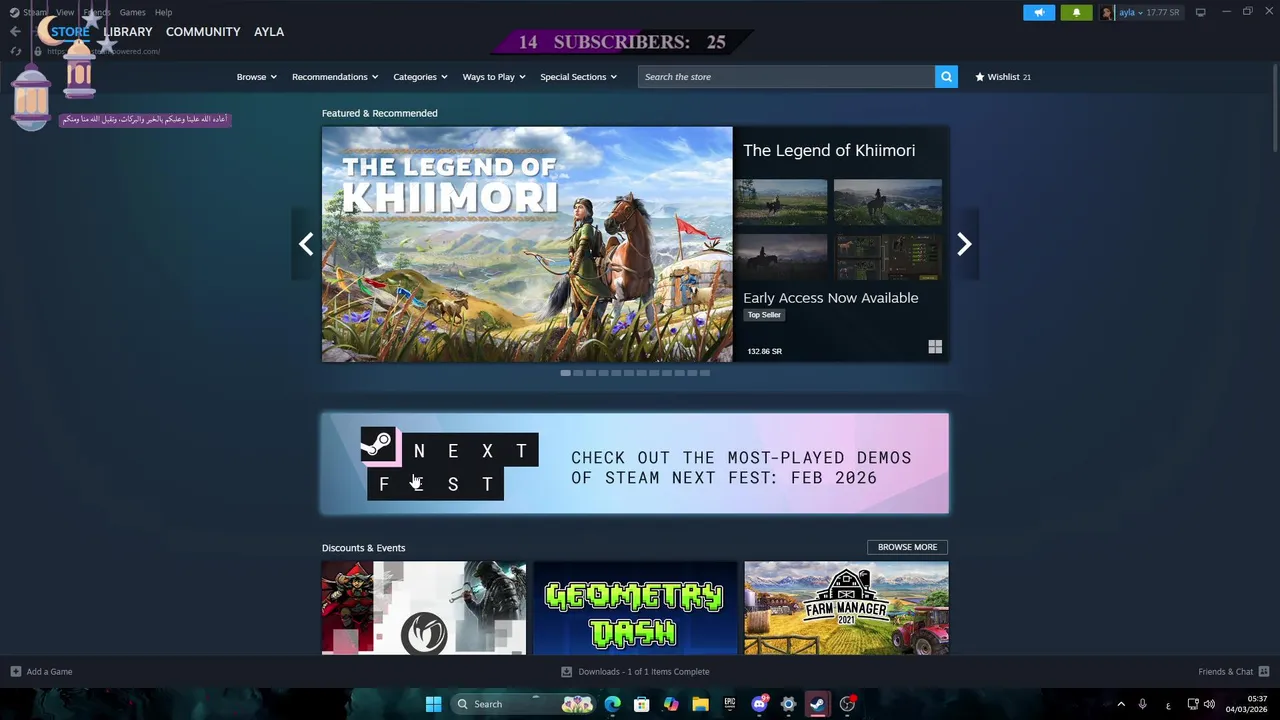The image size is (1280, 720).
Task: Click the Steam announcements megaphone icon
Action: tap(1039, 12)
